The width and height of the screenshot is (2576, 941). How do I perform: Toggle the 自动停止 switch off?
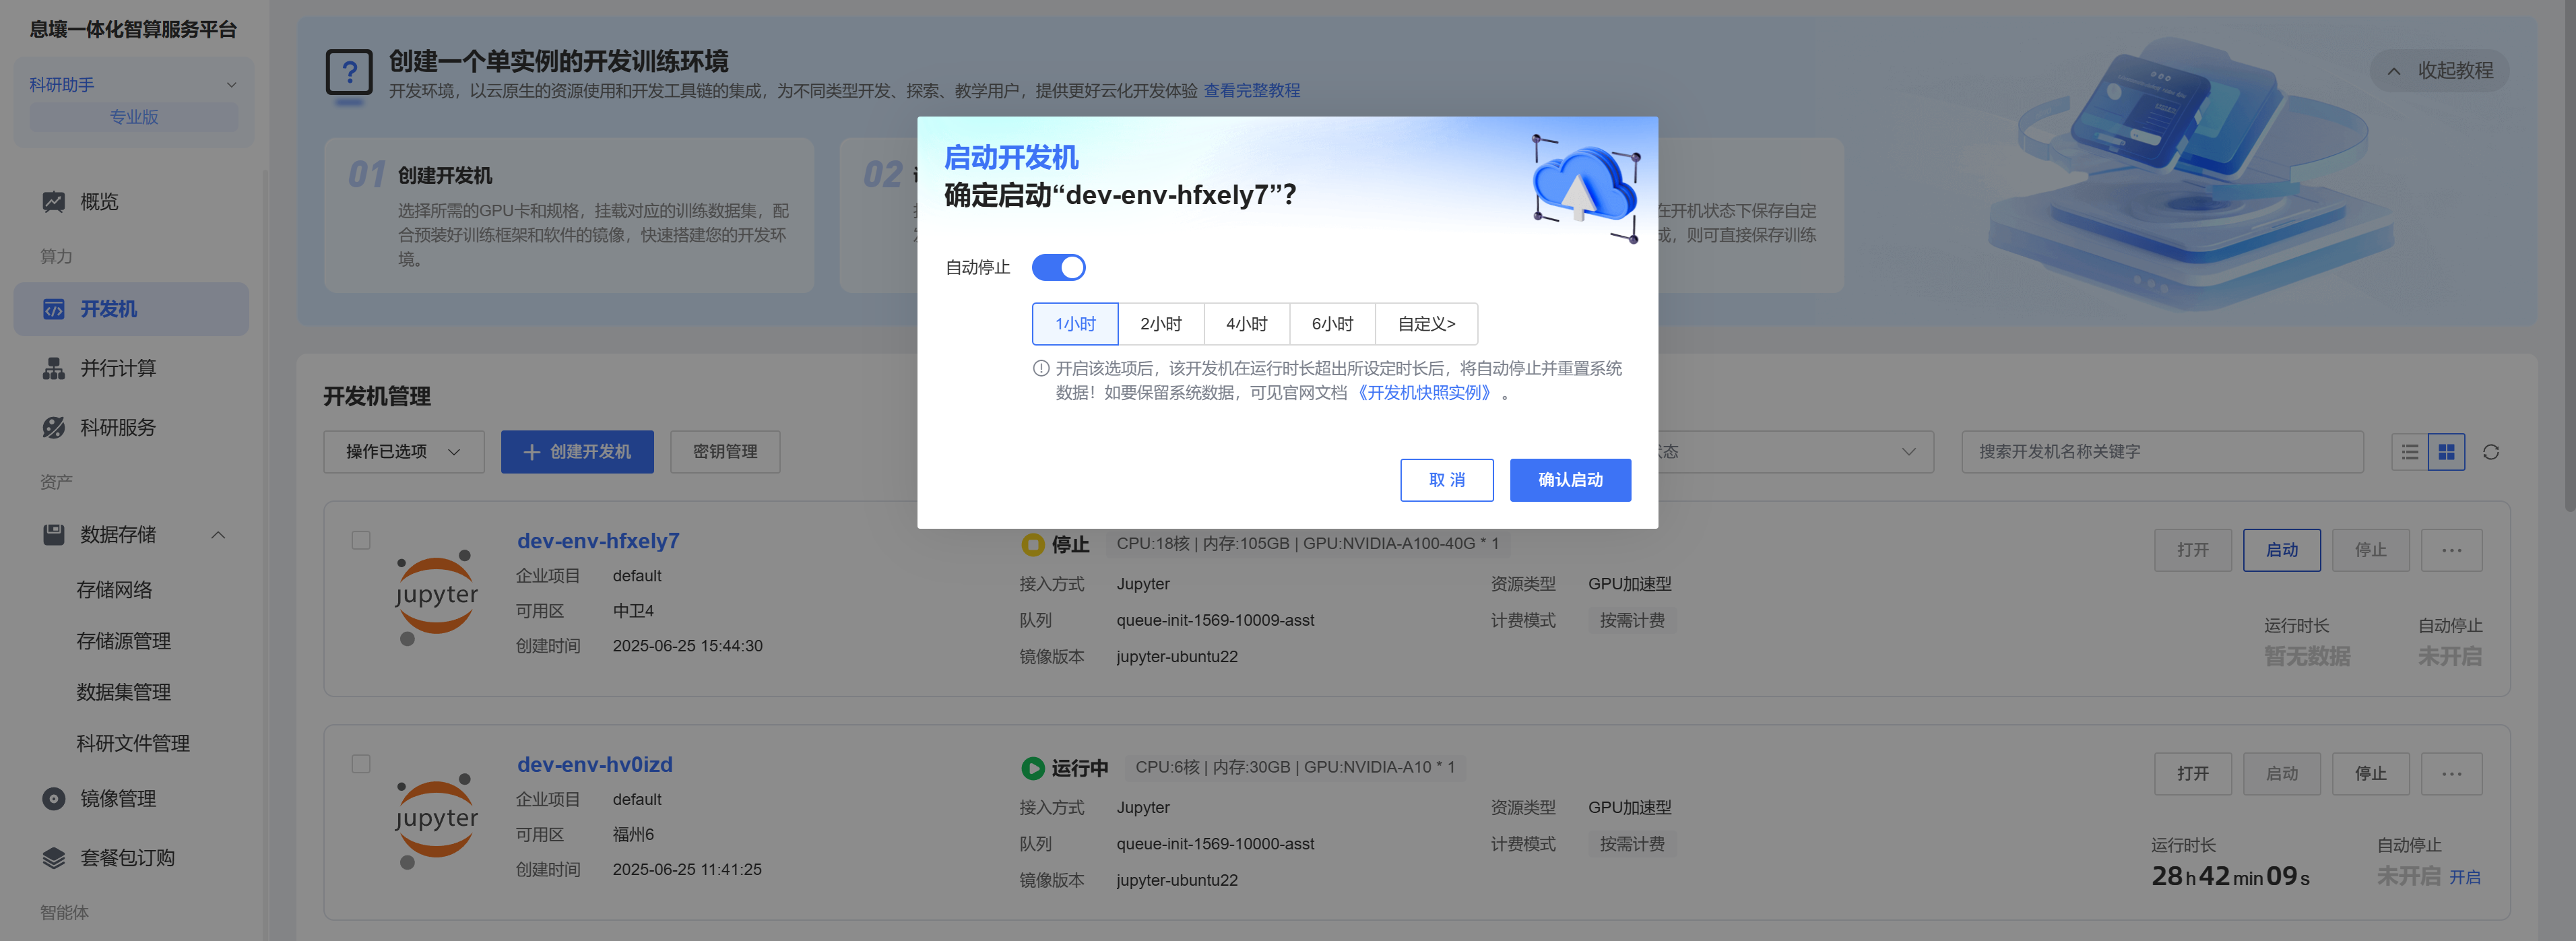coord(1058,267)
